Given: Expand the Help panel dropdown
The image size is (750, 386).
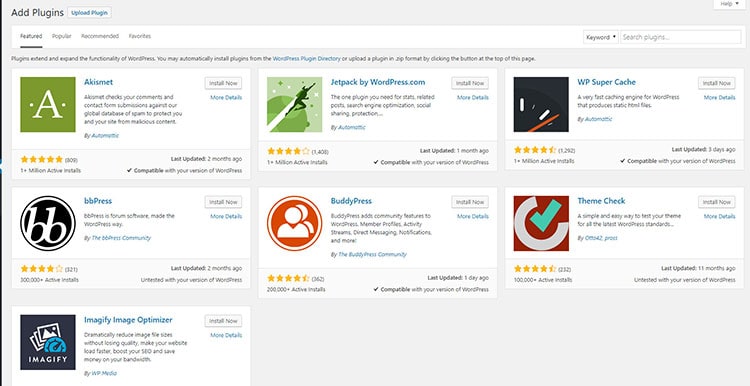Looking at the screenshot, I should point(729,4).
